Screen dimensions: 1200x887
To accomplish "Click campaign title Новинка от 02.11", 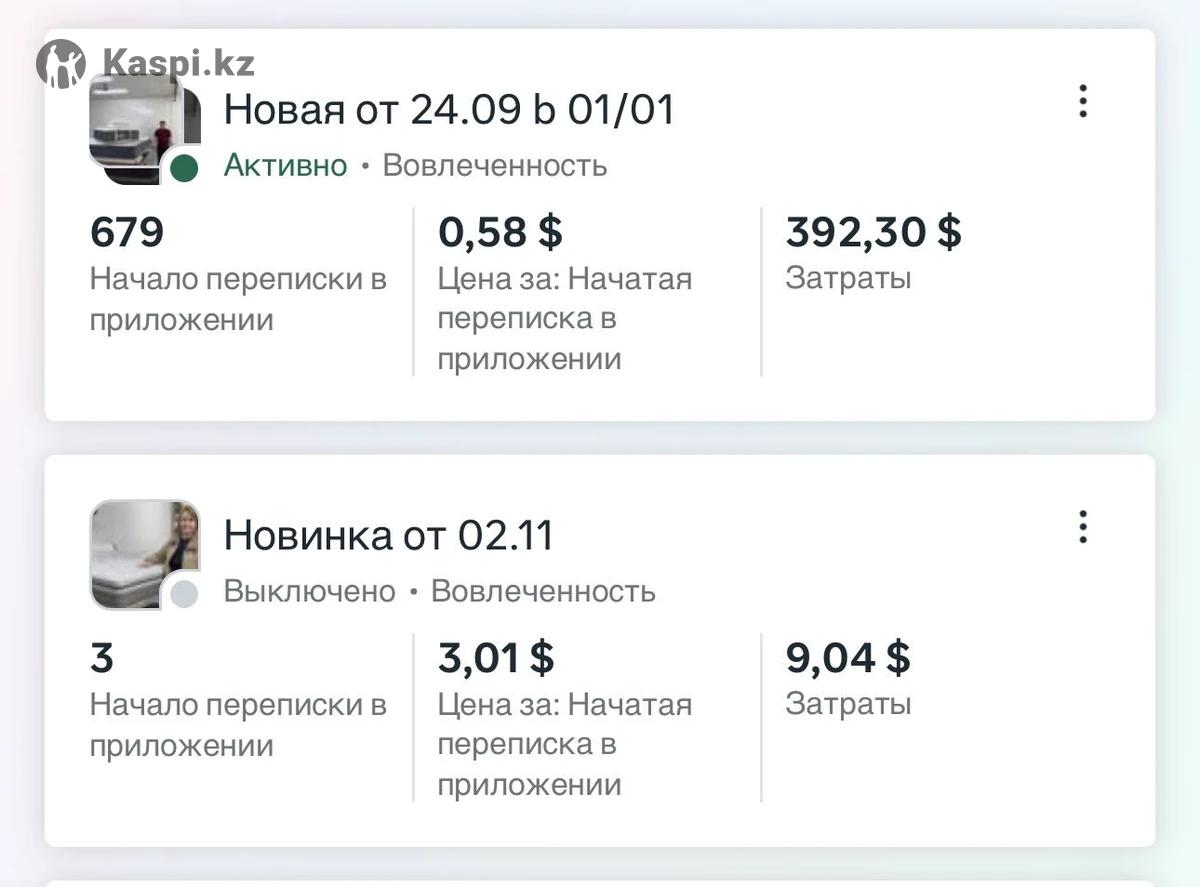I will point(388,536).
